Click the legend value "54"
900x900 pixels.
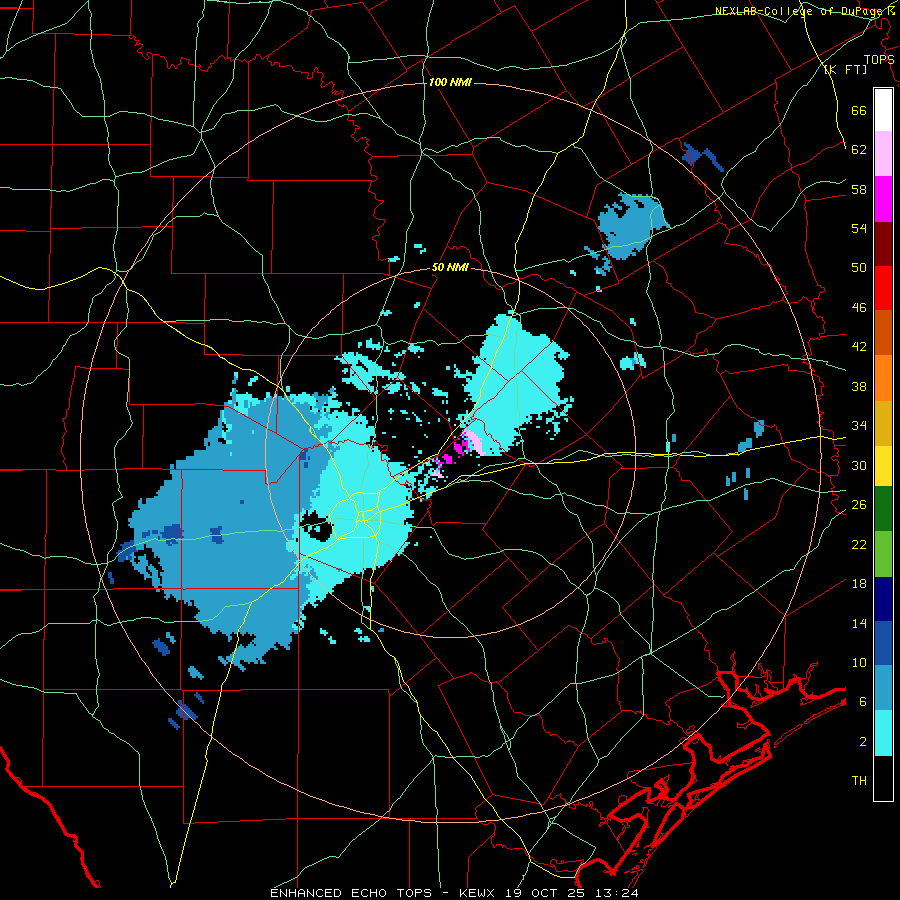859,228
